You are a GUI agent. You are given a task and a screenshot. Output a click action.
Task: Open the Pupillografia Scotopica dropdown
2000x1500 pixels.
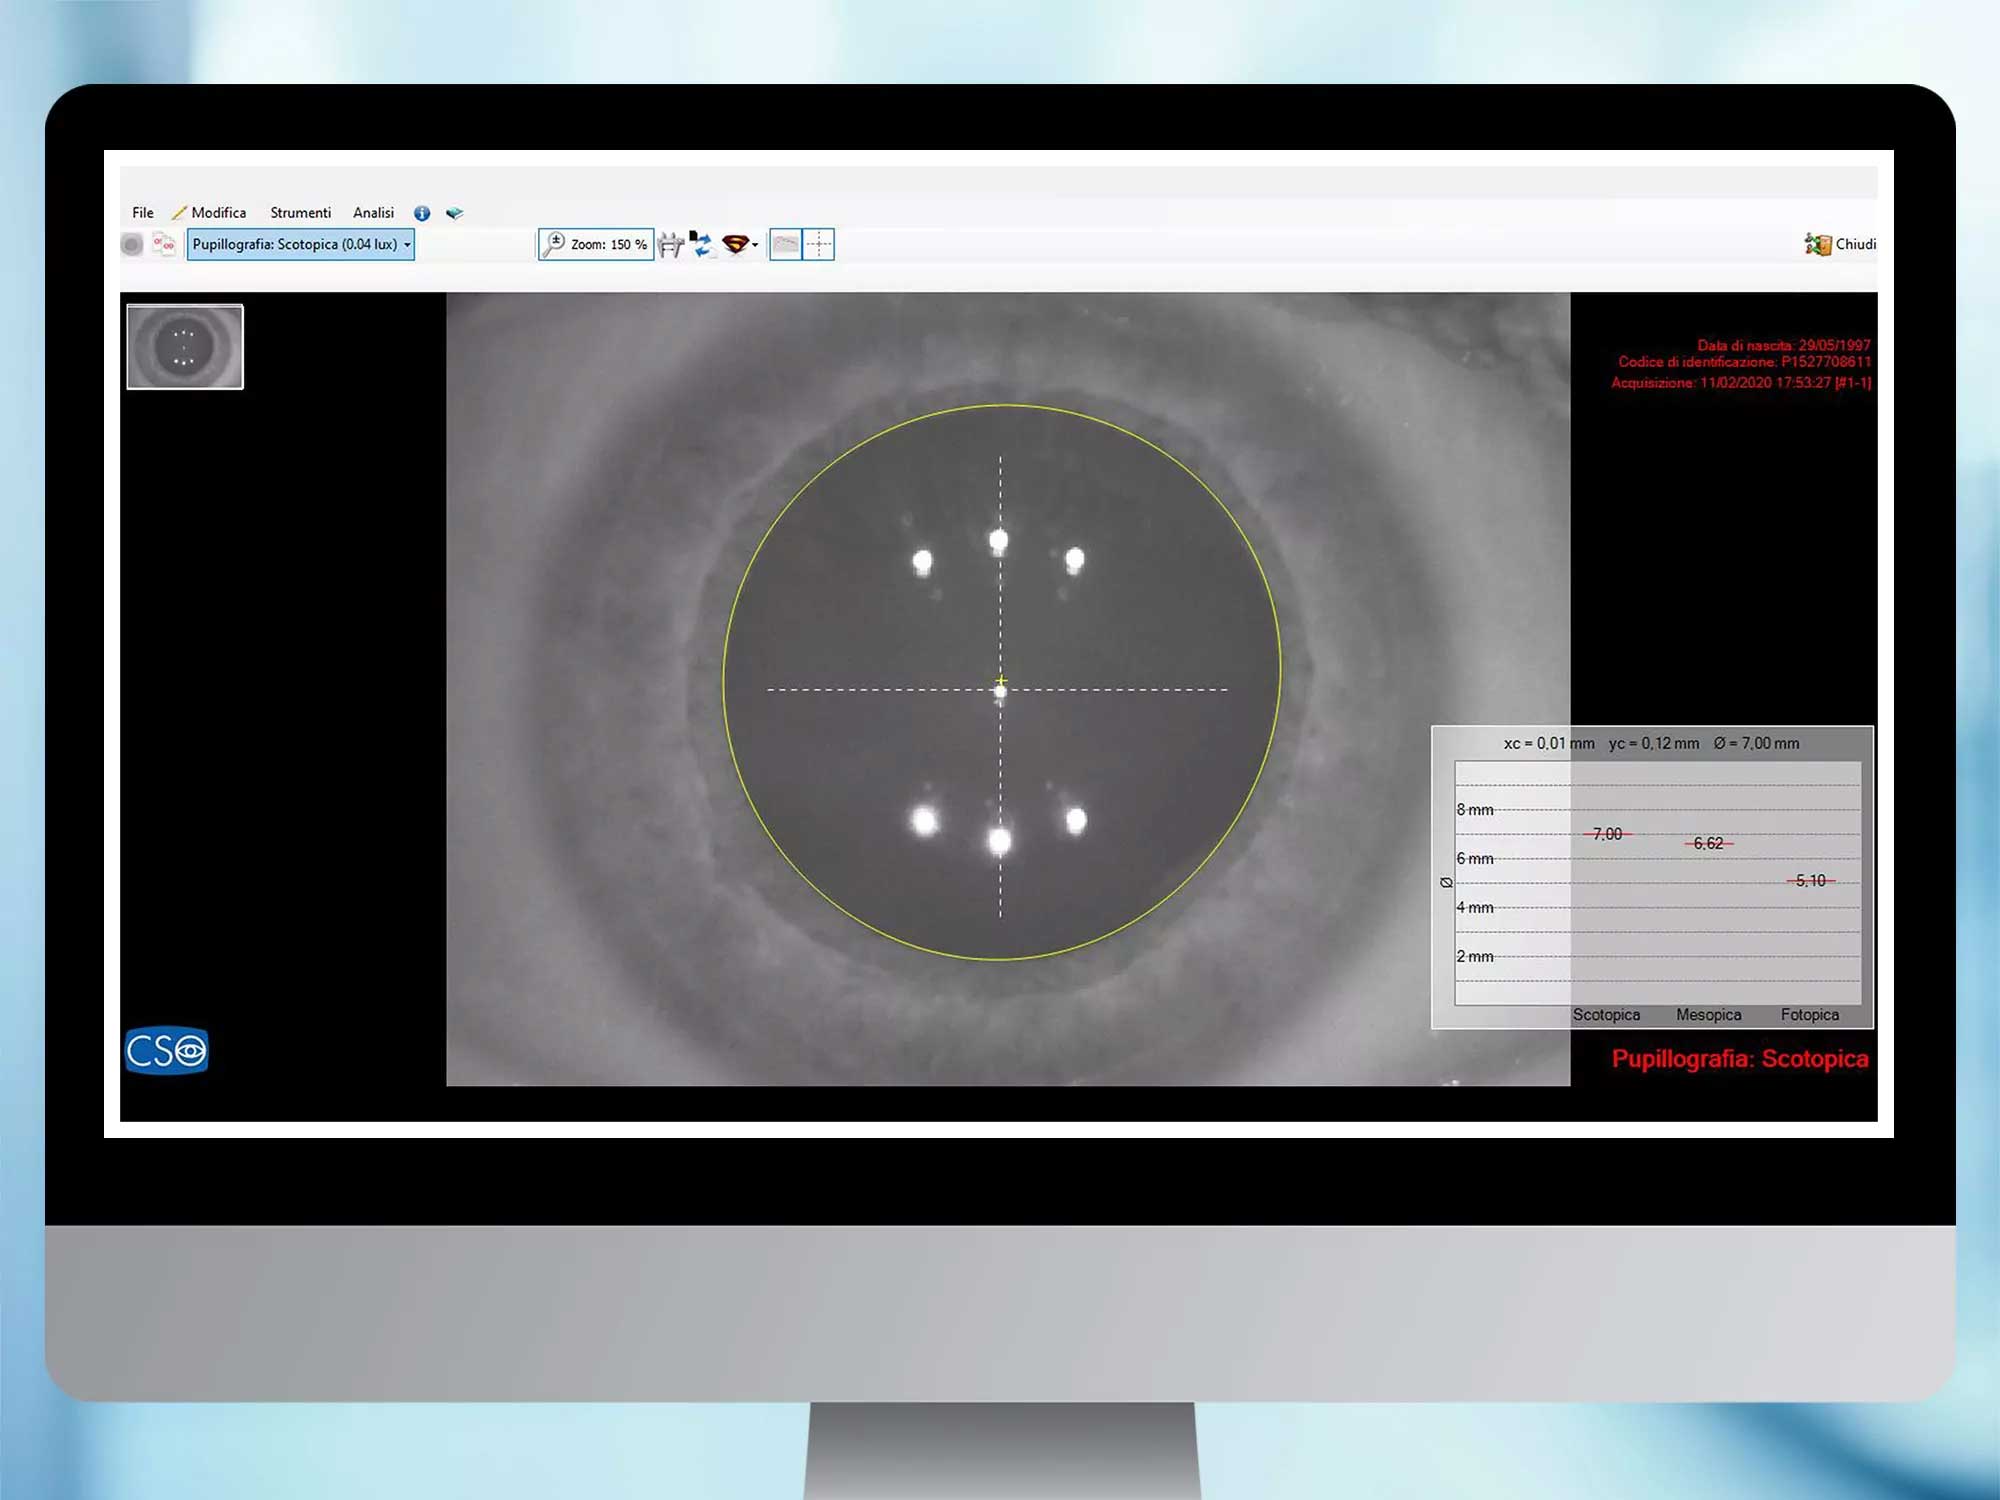[301, 244]
